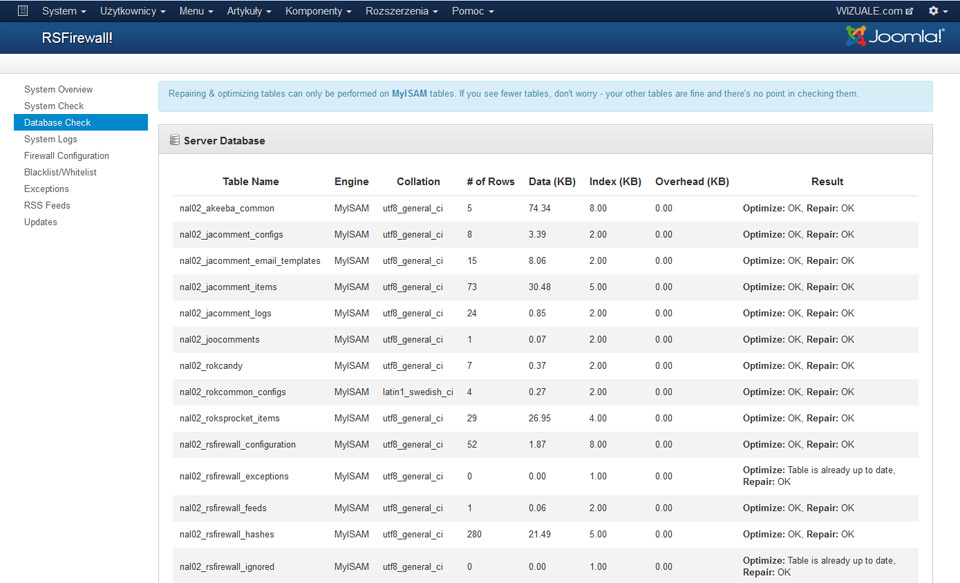960x583 pixels.
Task: Click nal02_rokcommon_configs table name
Action: [233, 393]
